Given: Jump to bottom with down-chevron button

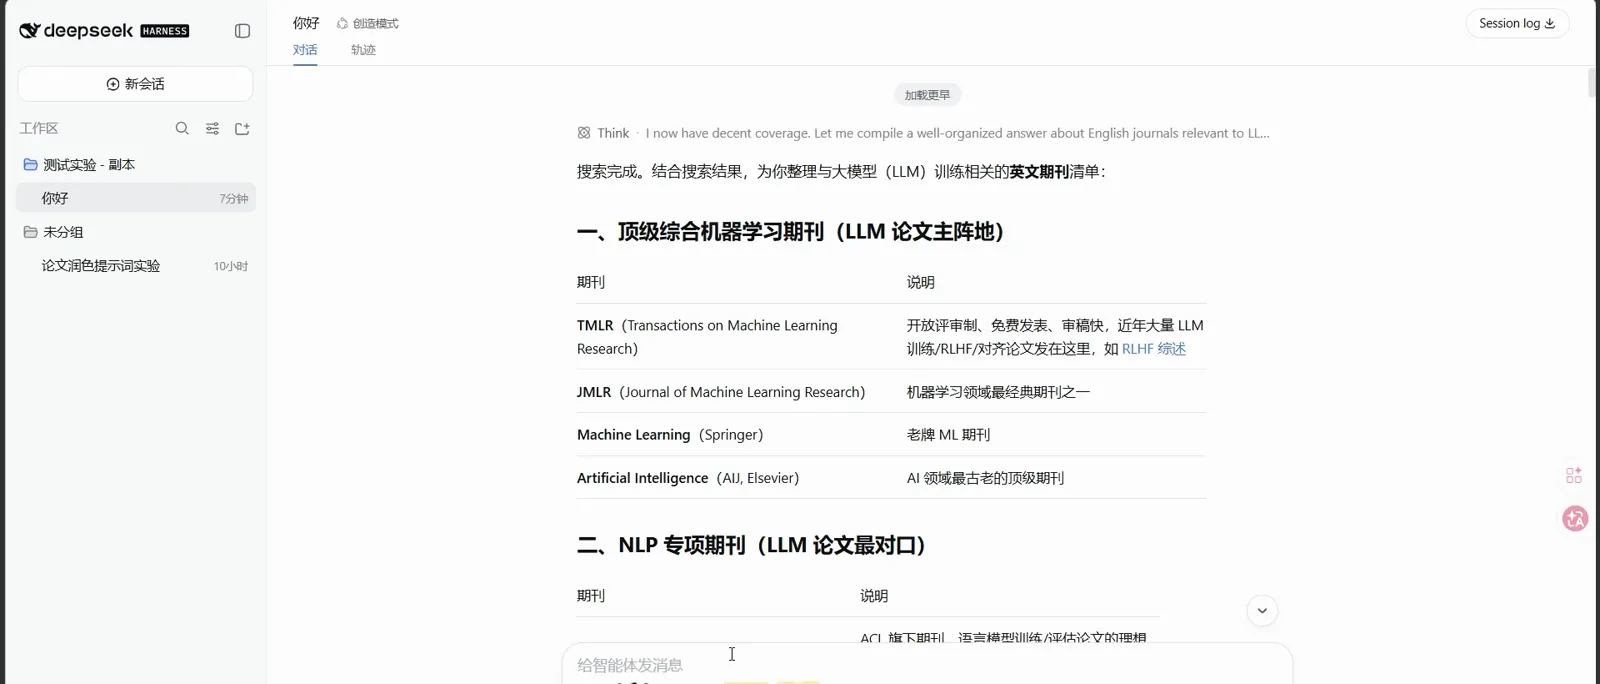Looking at the screenshot, I should [x=1262, y=611].
